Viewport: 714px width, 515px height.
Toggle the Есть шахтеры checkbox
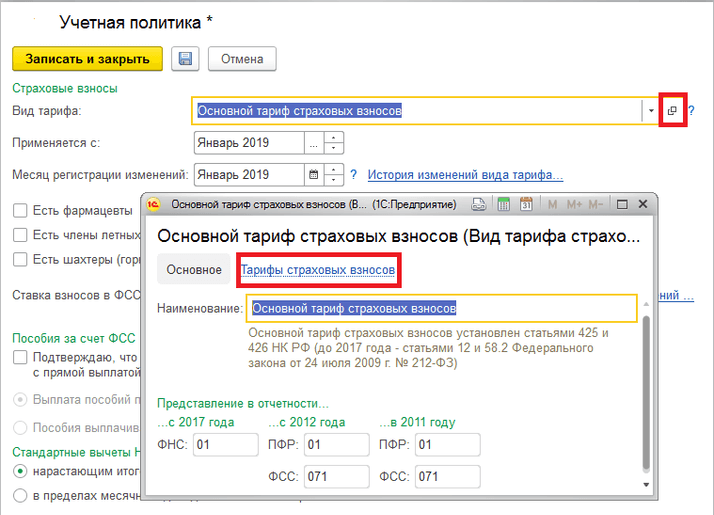(x=19, y=260)
